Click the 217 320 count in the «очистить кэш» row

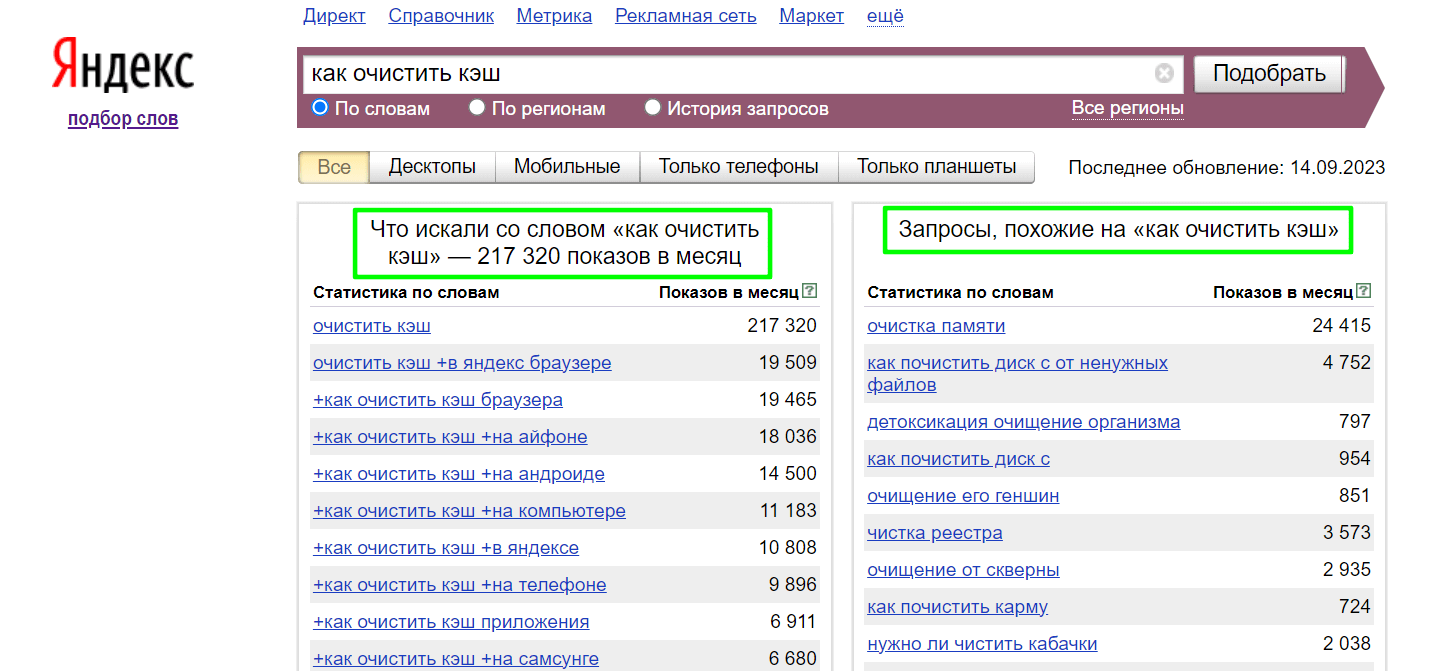click(x=782, y=326)
